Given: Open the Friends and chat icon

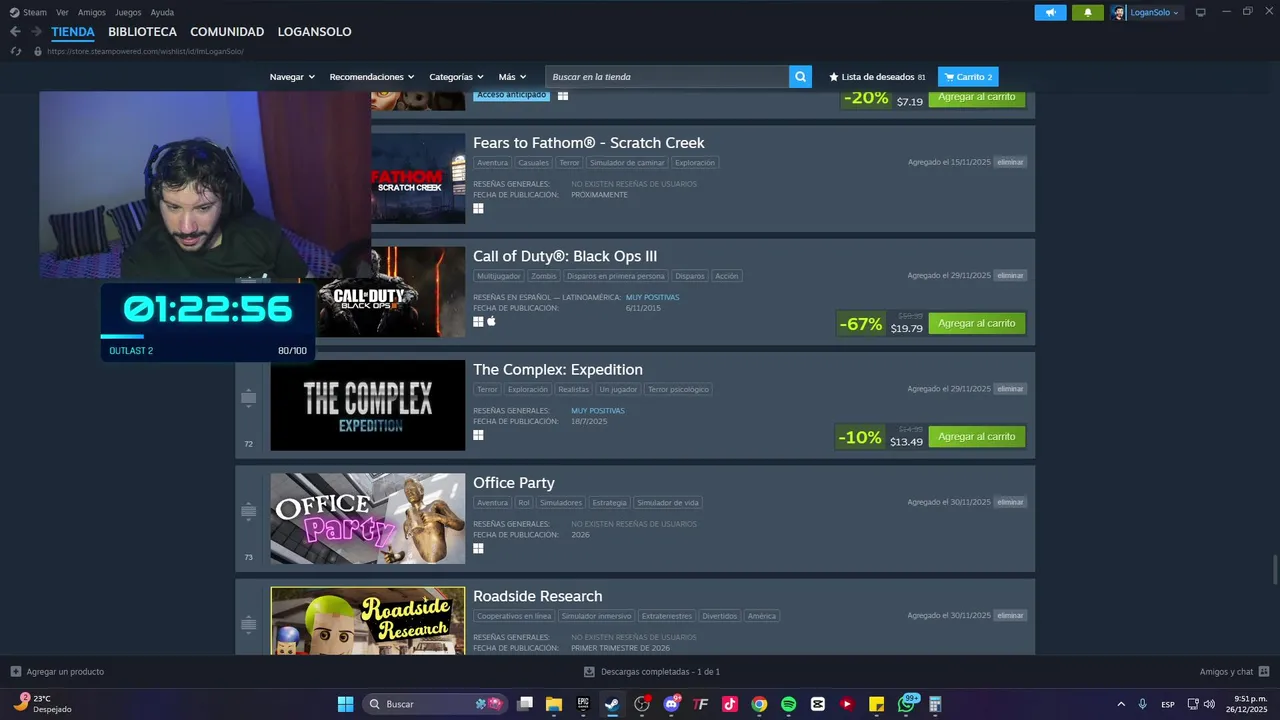Looking at the screenshot, I should tap(1264, 672).
